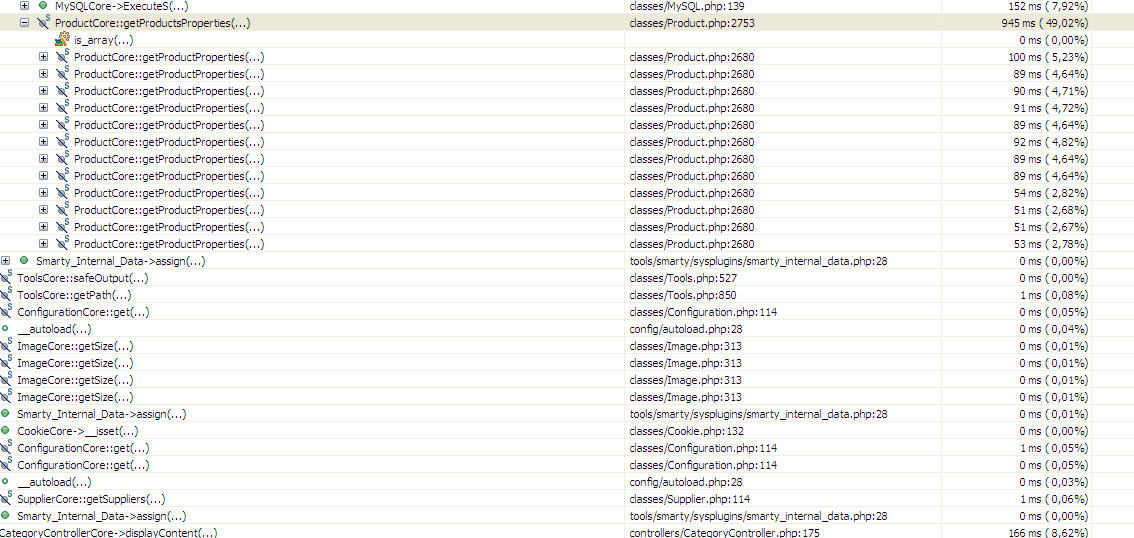
Task: Click the ToolsCore::getPath static method icon
Action: coord(7,294)
